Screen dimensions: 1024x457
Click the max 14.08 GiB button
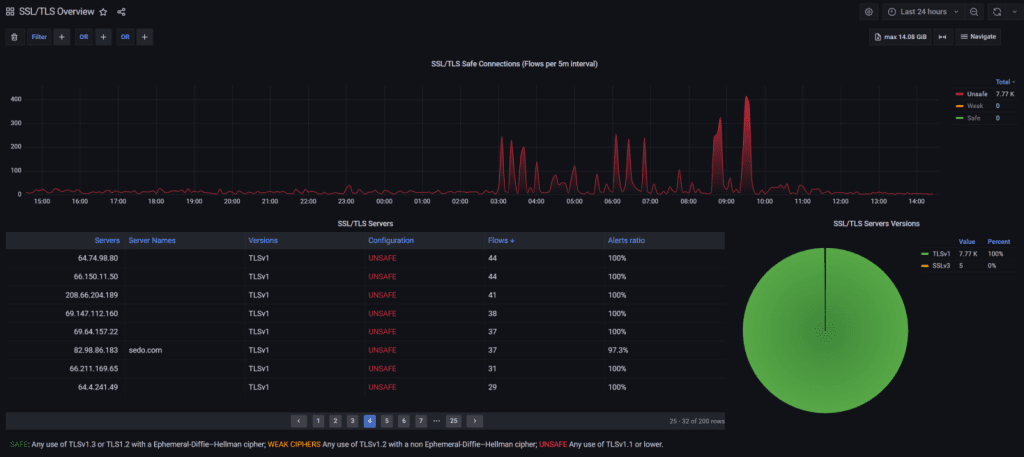tap(900, 37)
